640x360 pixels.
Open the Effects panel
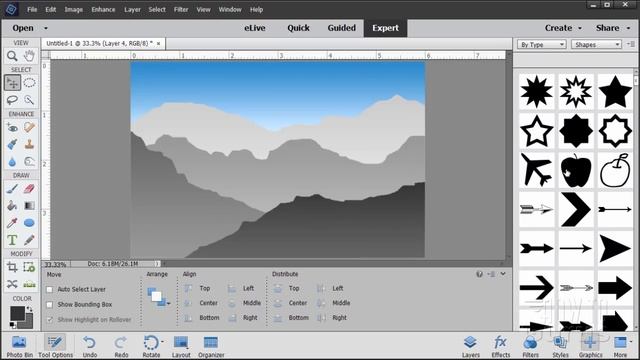[x=500, y=346]
